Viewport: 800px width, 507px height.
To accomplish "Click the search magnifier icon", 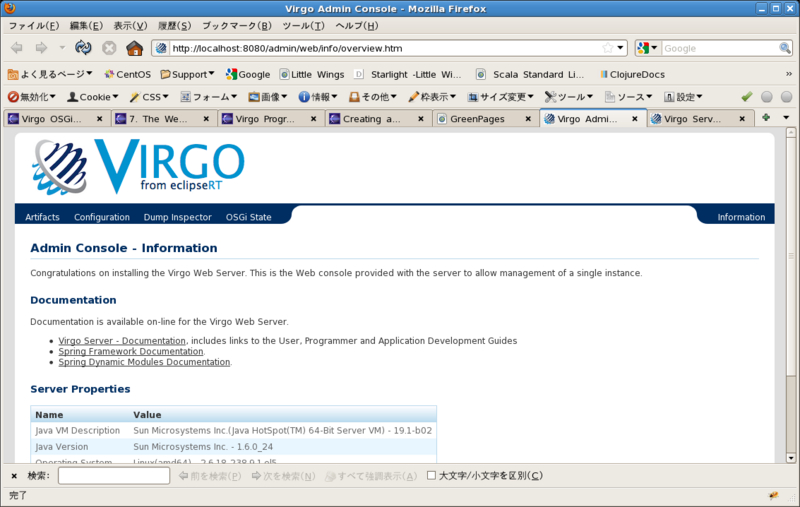I will tap(785, 48).
